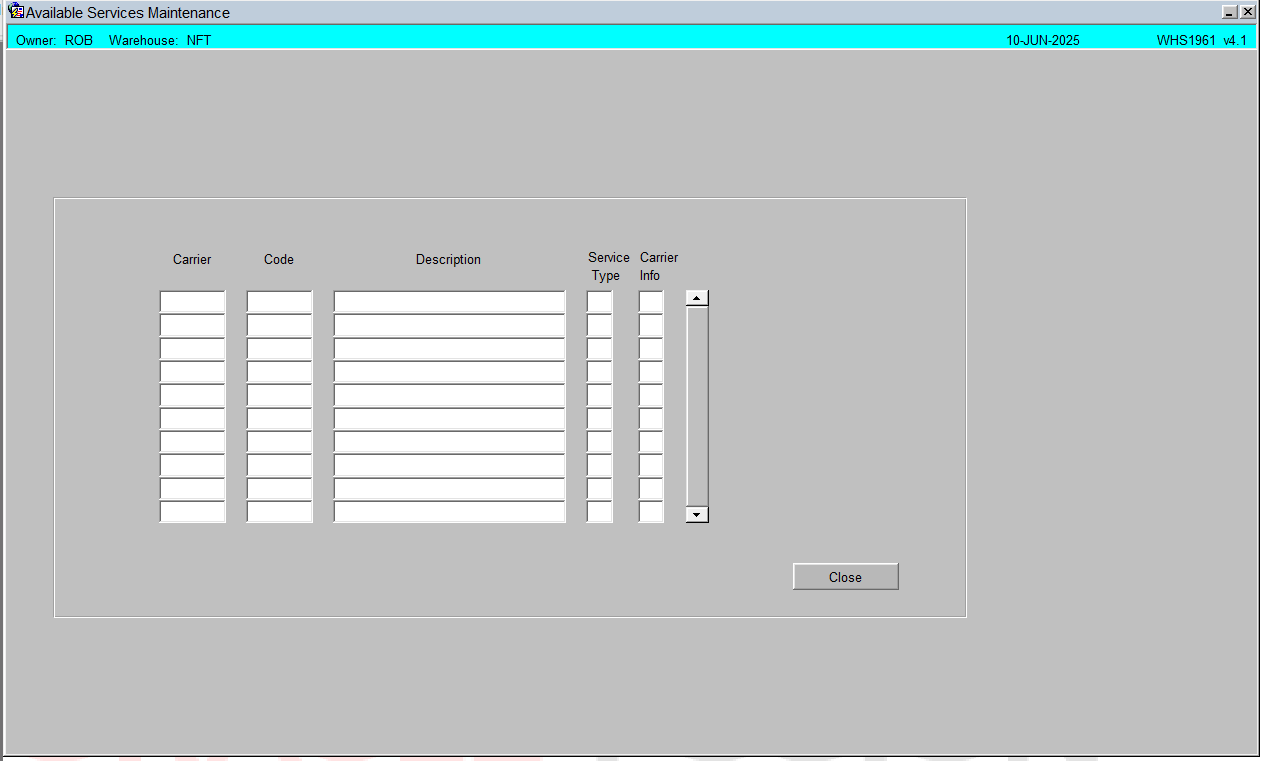Click the vertical scrollbar track
This screenshot has height=761, width=1262.
click(697, 406)
